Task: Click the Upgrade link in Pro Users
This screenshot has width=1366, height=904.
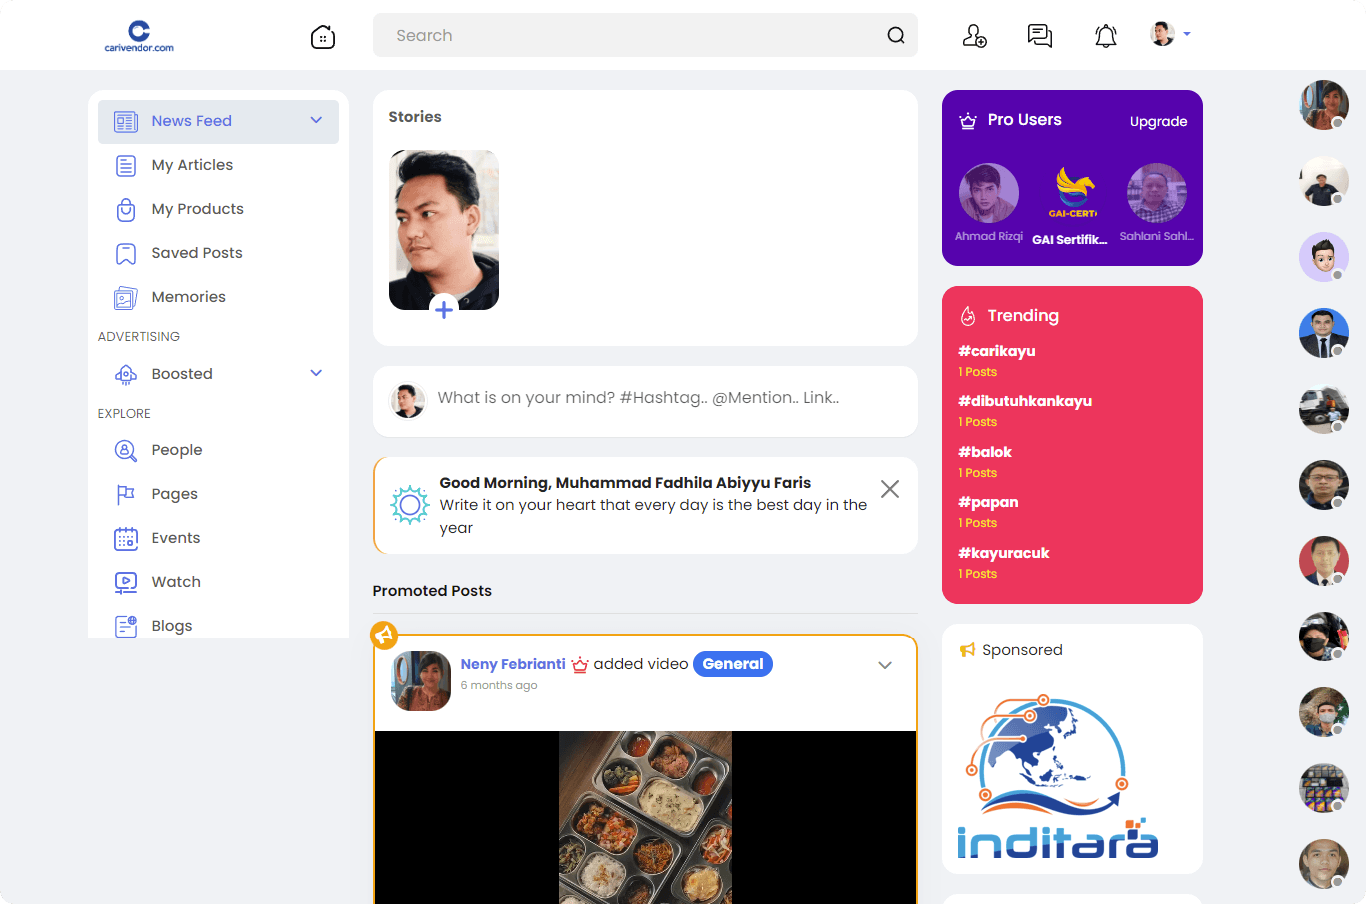Action: click(1158, 122)
